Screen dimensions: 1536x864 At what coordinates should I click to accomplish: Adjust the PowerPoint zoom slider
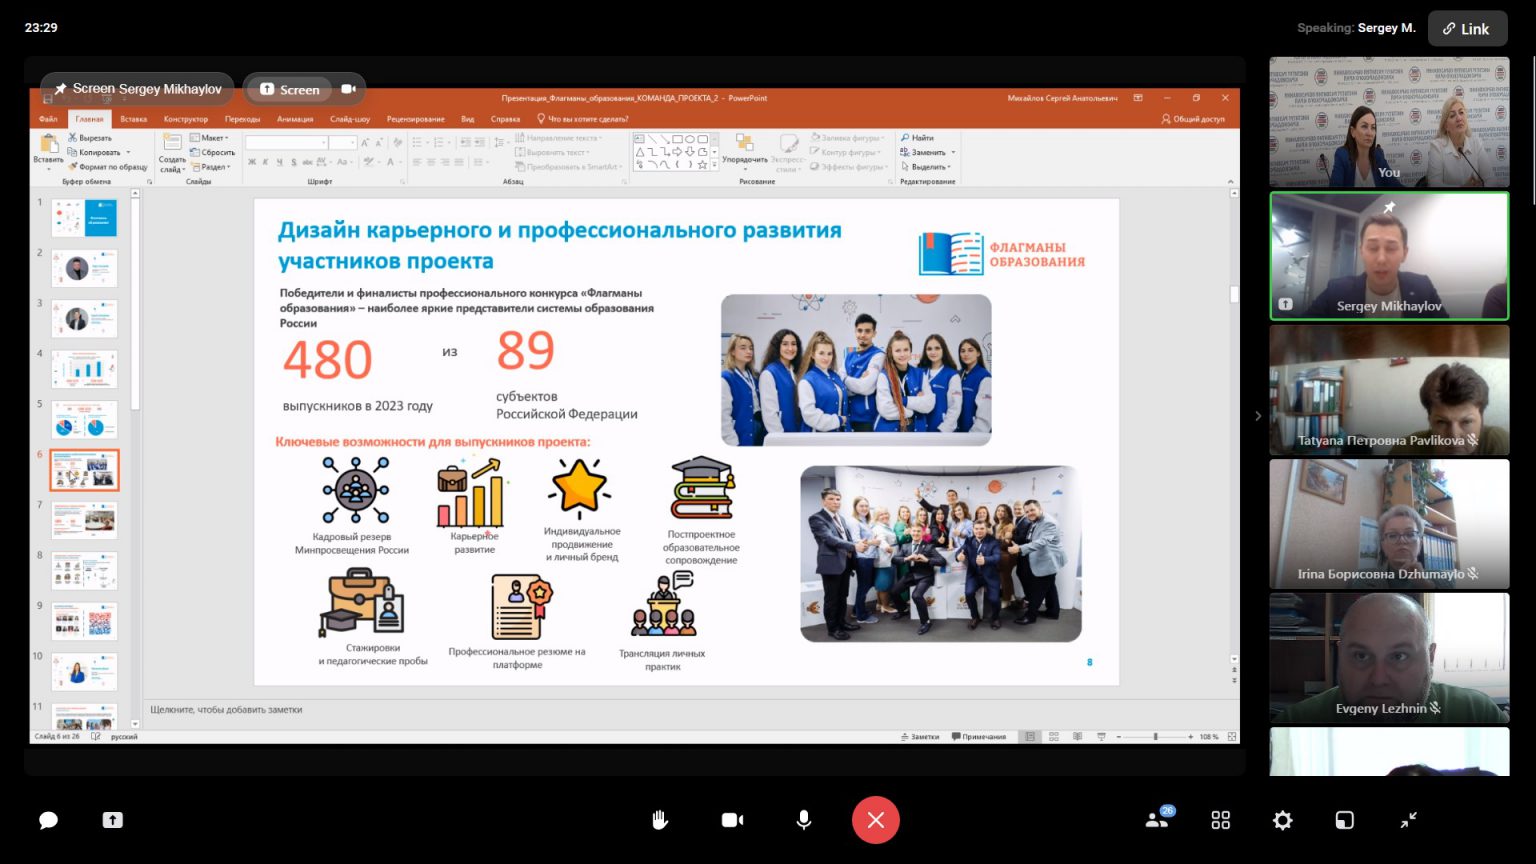tap(1155, 737)
